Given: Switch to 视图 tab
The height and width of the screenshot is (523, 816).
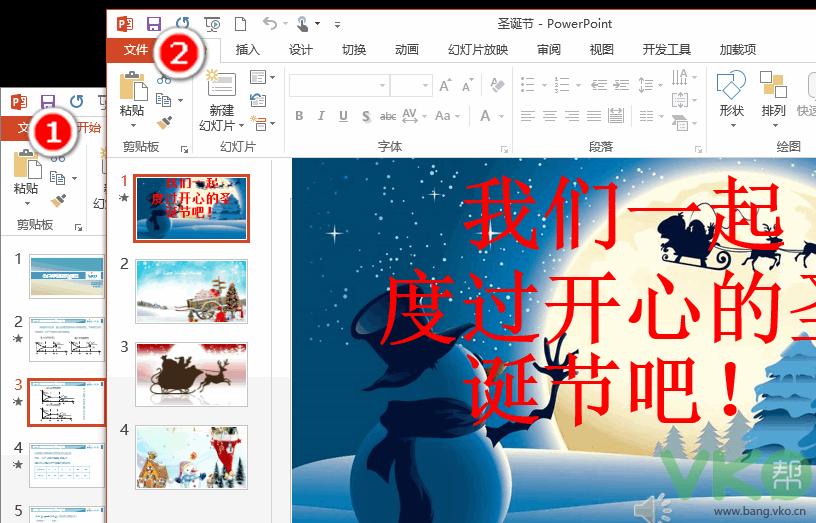Looking at the screenshot, I should [x=601, y=49].
